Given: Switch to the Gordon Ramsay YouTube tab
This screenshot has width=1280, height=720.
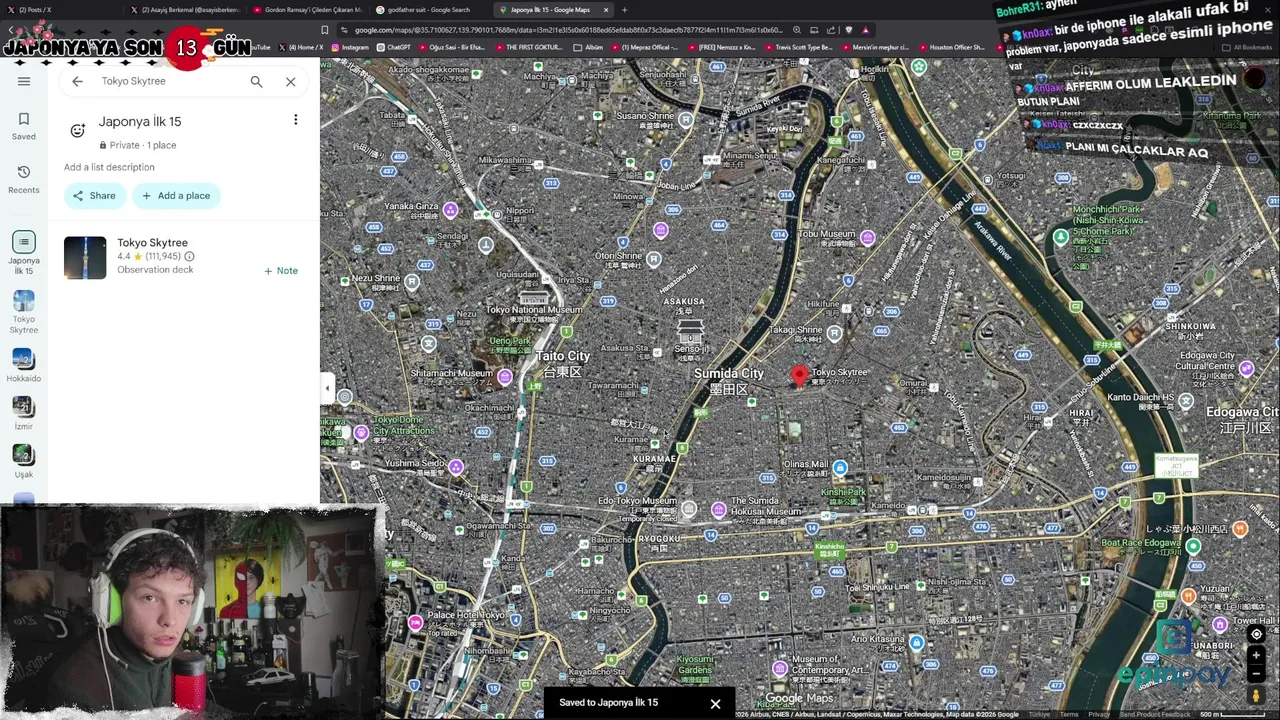Looking at the screenshot, I should 306,10.
